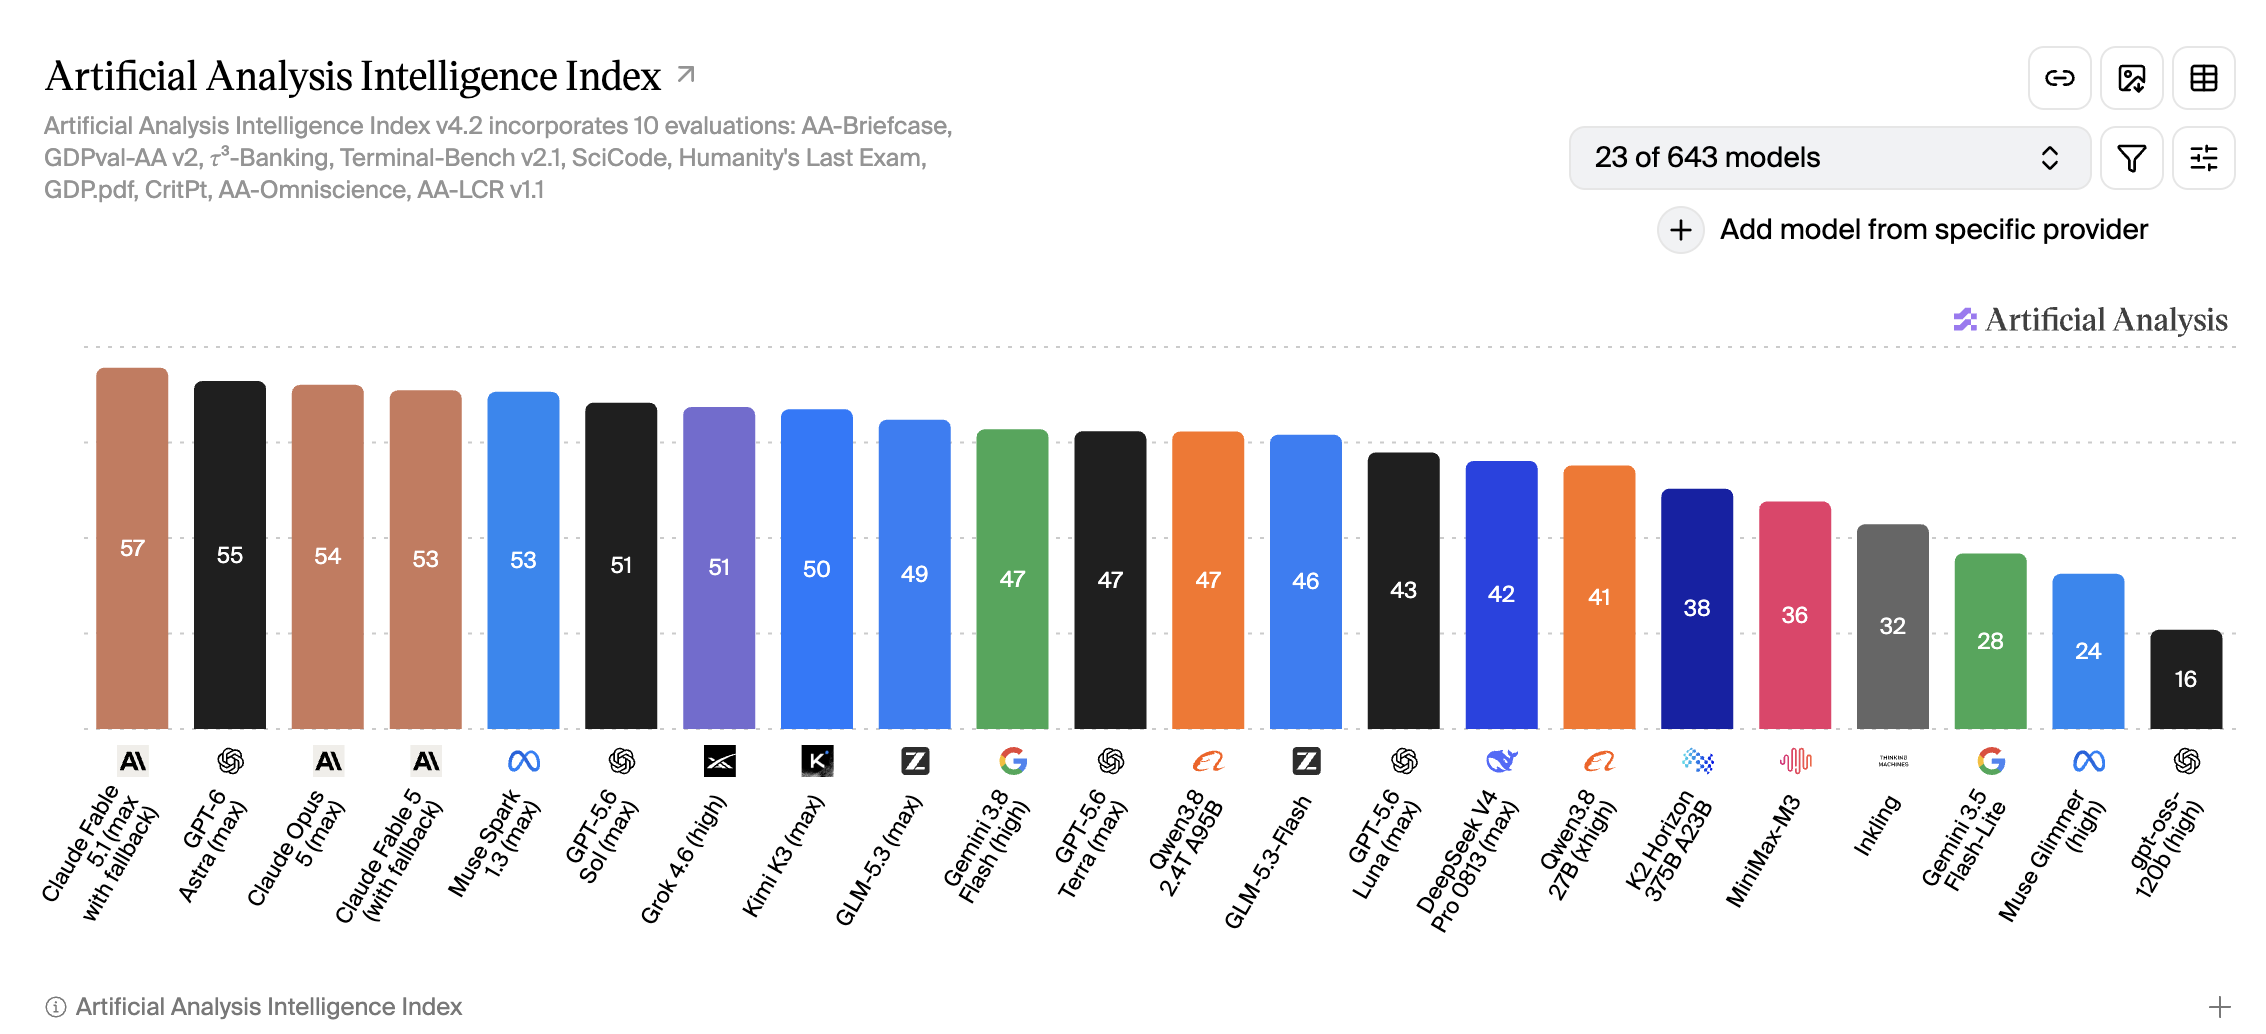This screenshot has height=1034, width=2266.
Task: Select the green Gemini 3.5 Flash-Lite bar
Action: point(1990,641)
